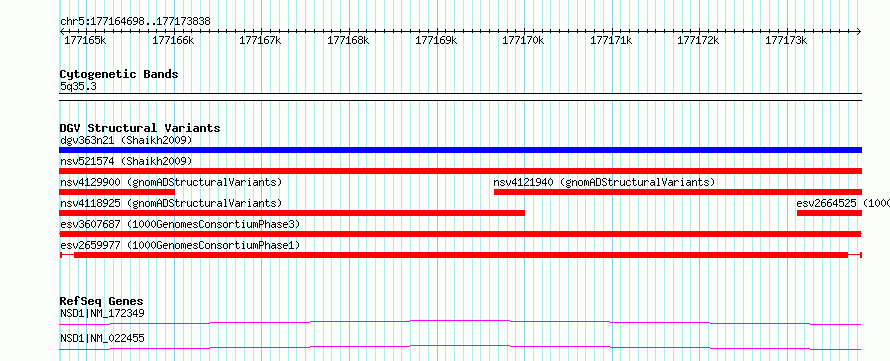Click the blue dgv363n21 variant bar

click(x=460, y=150)
